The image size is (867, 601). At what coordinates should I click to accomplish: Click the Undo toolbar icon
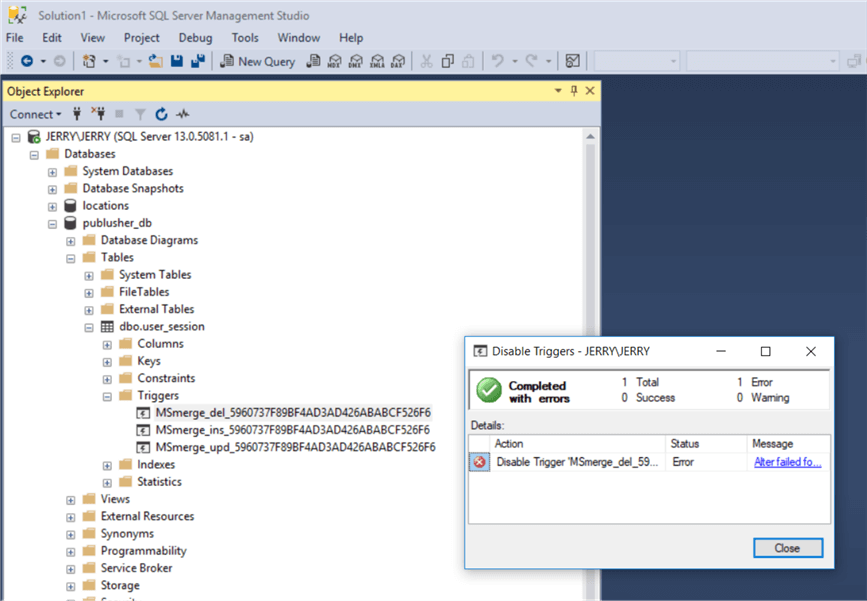pyautogui.click(x=494, y=61)
